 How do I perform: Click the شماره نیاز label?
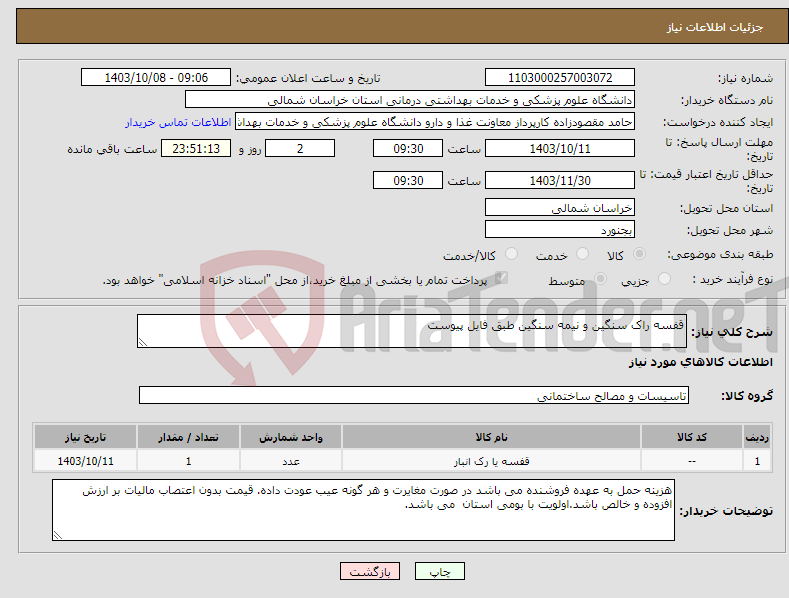[745, 79]
